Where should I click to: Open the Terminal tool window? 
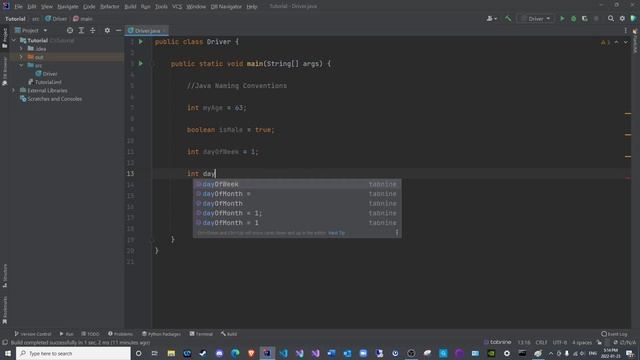click(201, 334)
